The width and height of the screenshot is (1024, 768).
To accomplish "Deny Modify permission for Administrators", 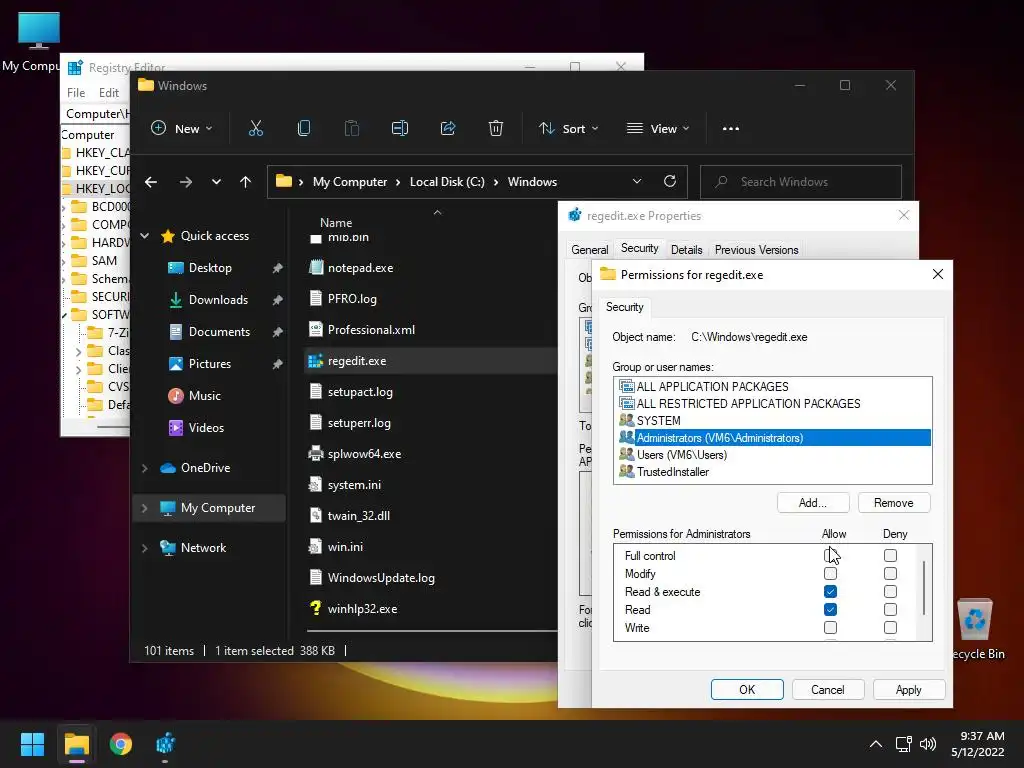I will (890, 573).
